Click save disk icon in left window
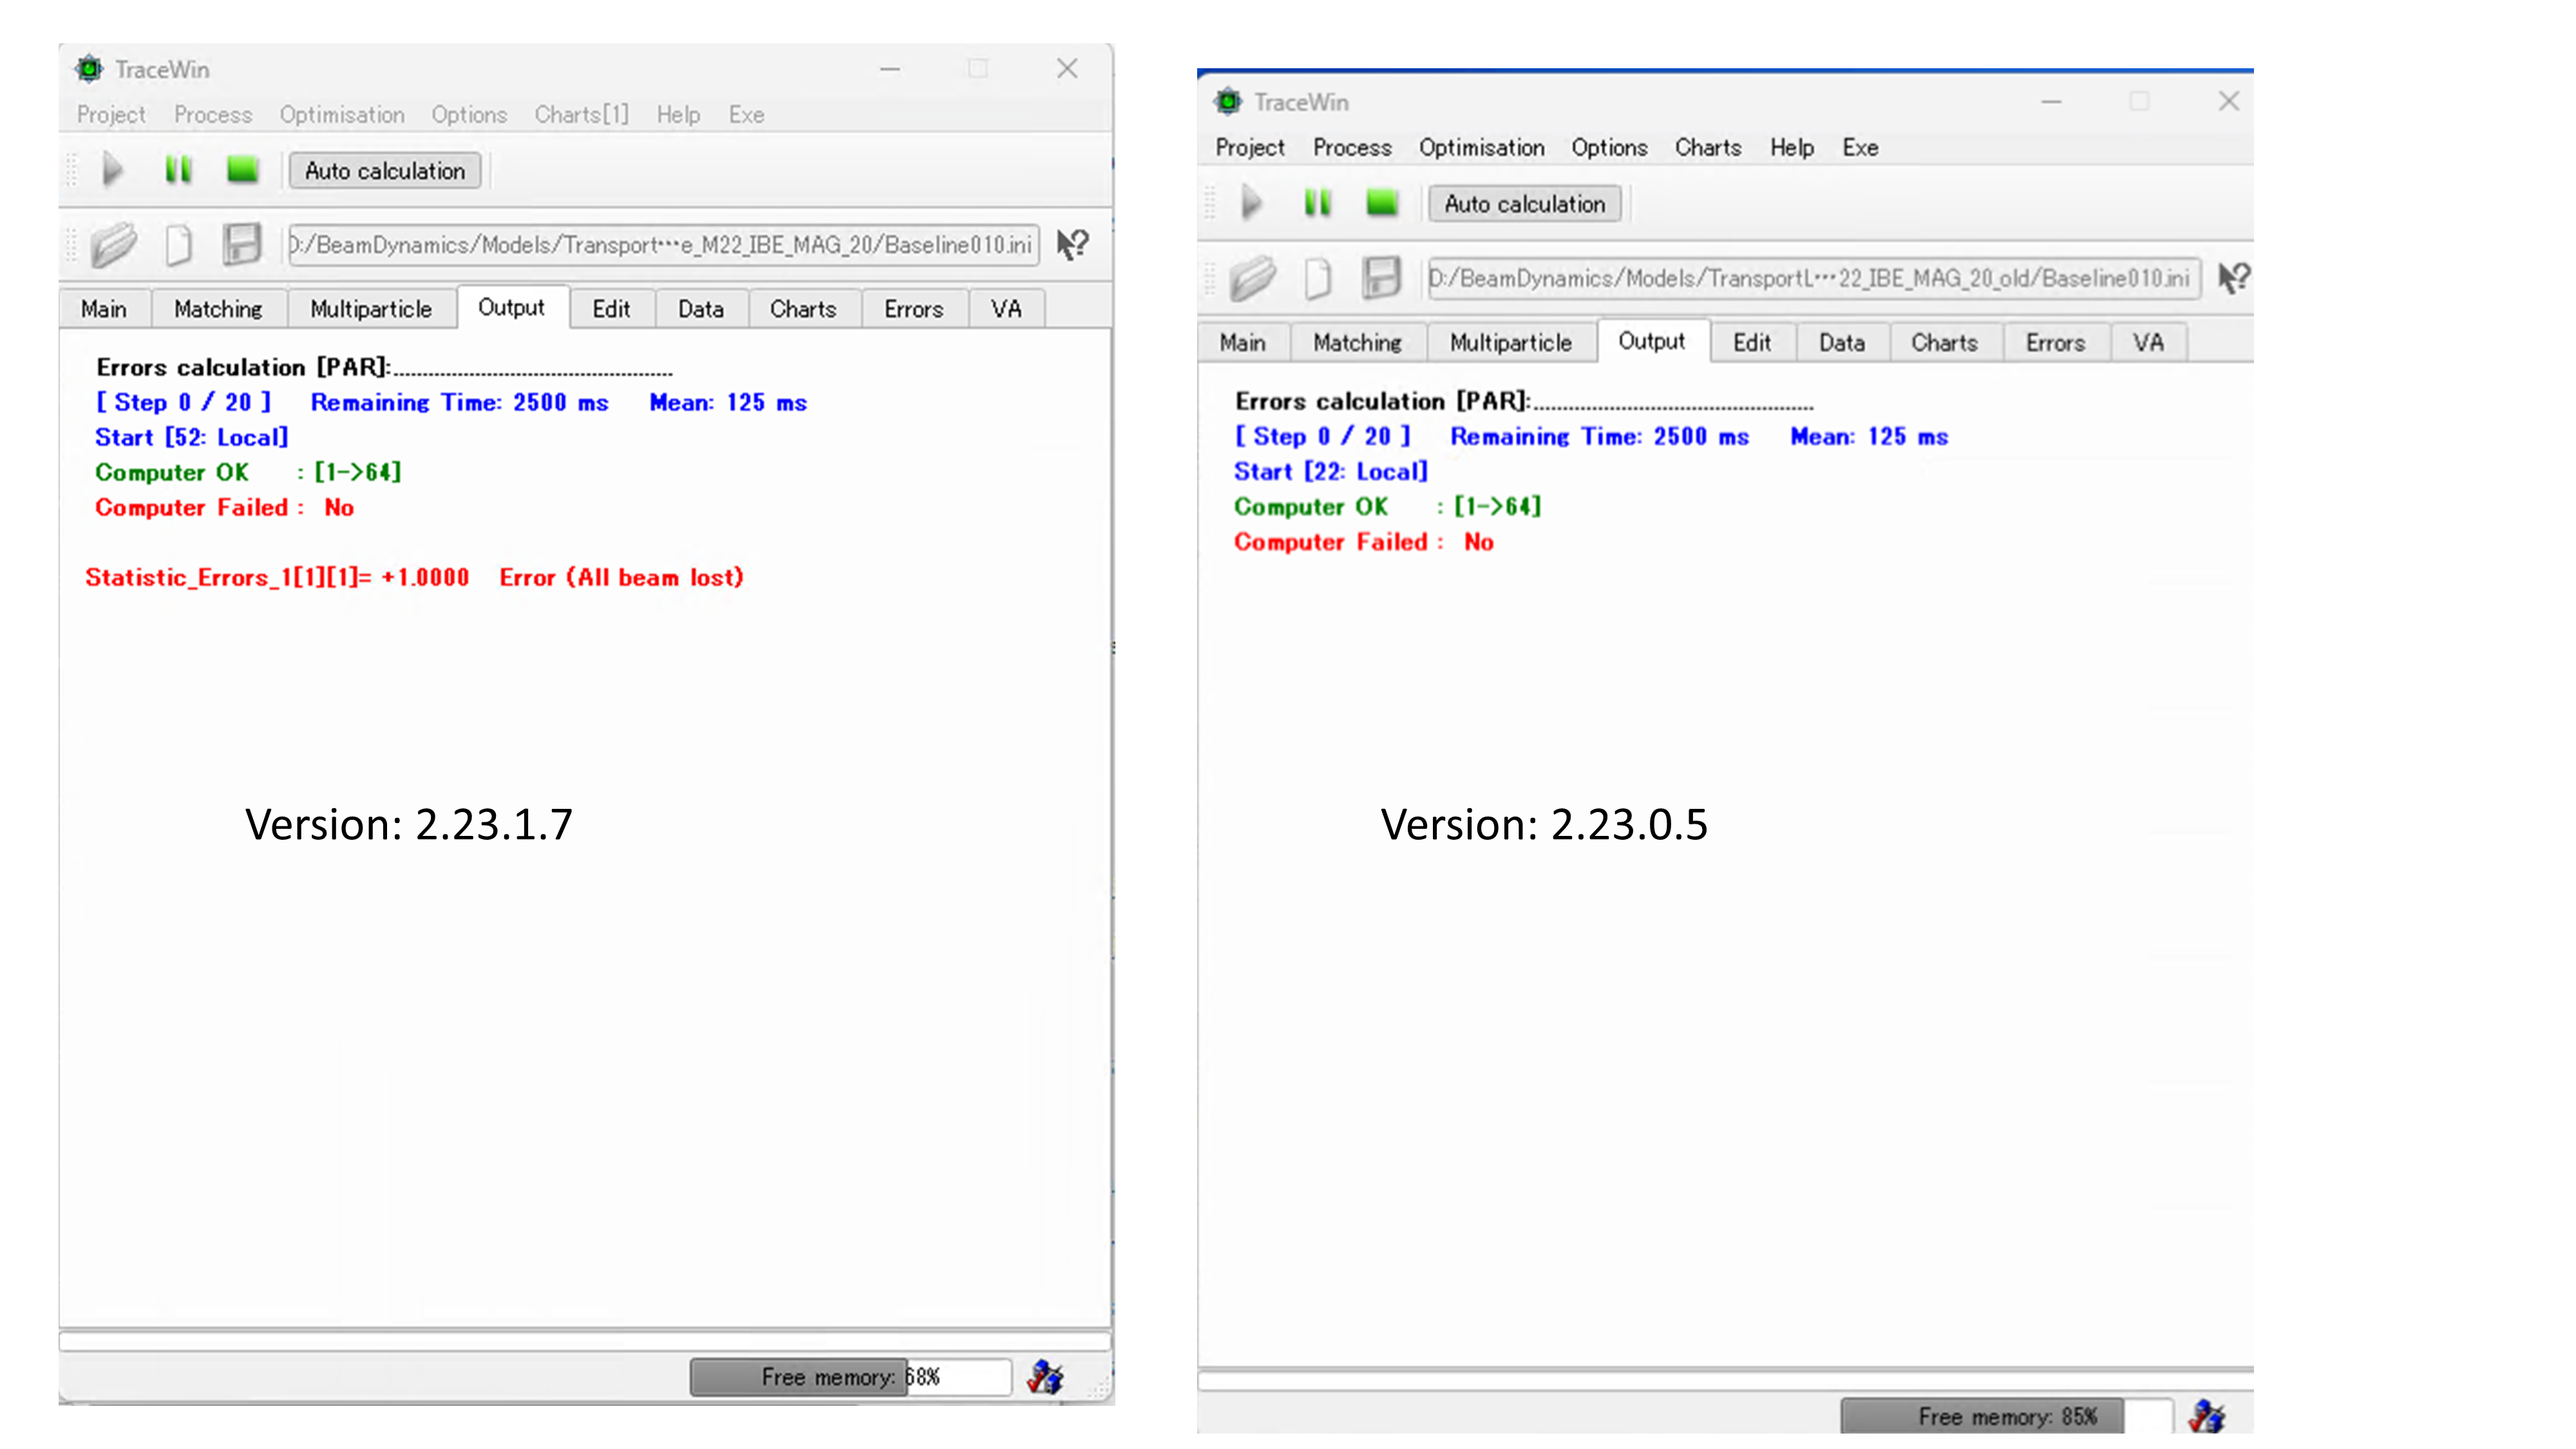The height and width of the screenshot is (1449, 2576). (x=242, y=244)
